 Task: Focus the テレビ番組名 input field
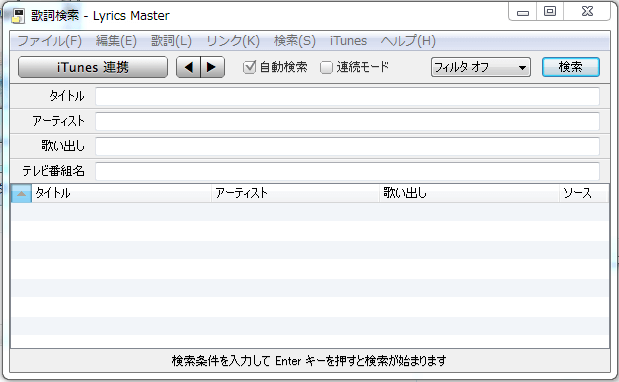(x=347, y=171)
